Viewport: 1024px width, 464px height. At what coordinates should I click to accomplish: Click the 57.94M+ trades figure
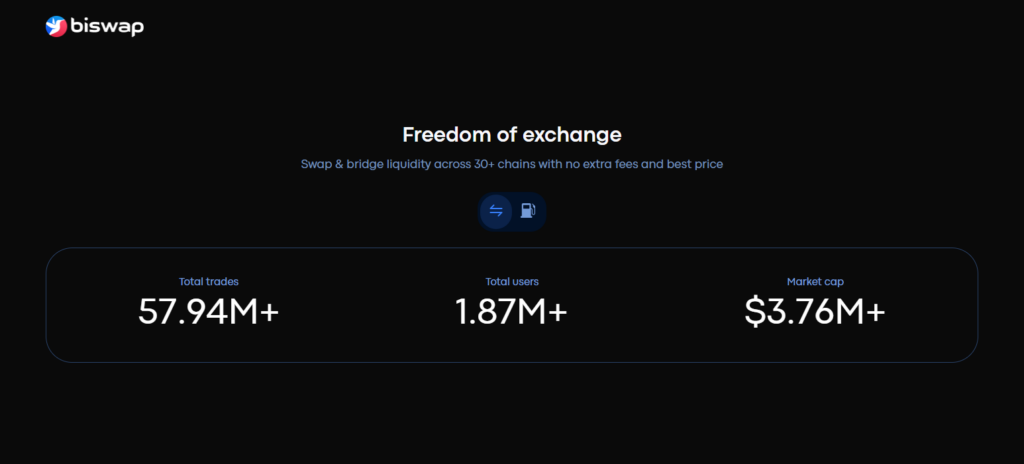tap(208, 312)
